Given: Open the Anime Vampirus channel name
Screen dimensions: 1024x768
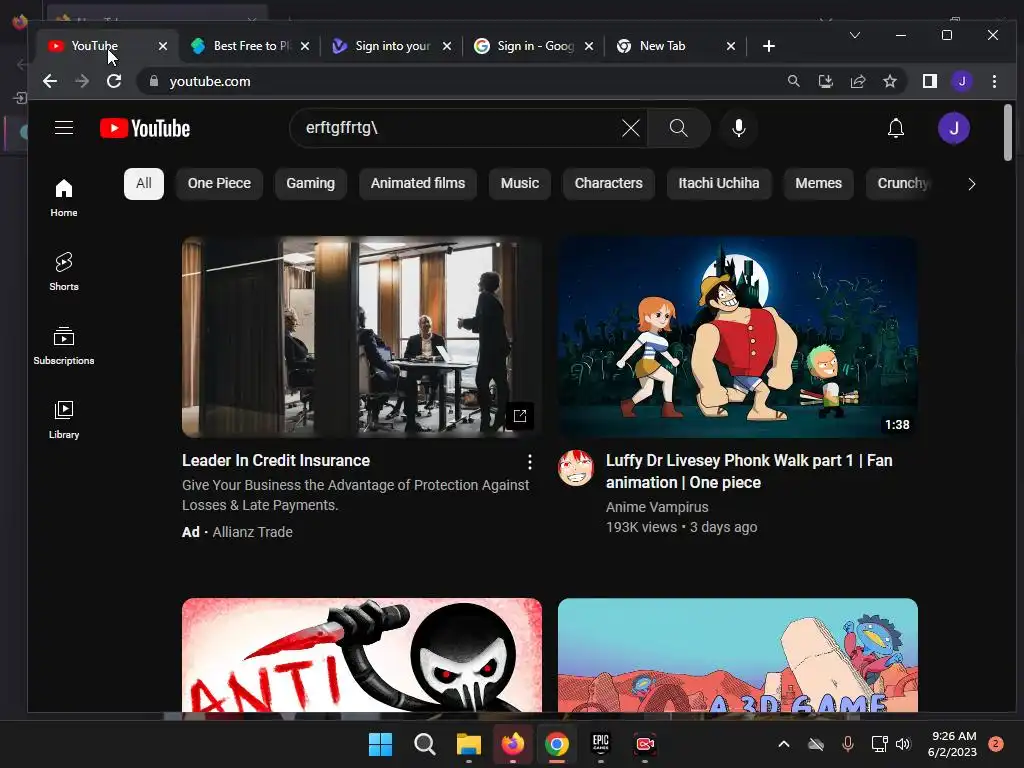Looking at the screenshot, I should (656, 507).
